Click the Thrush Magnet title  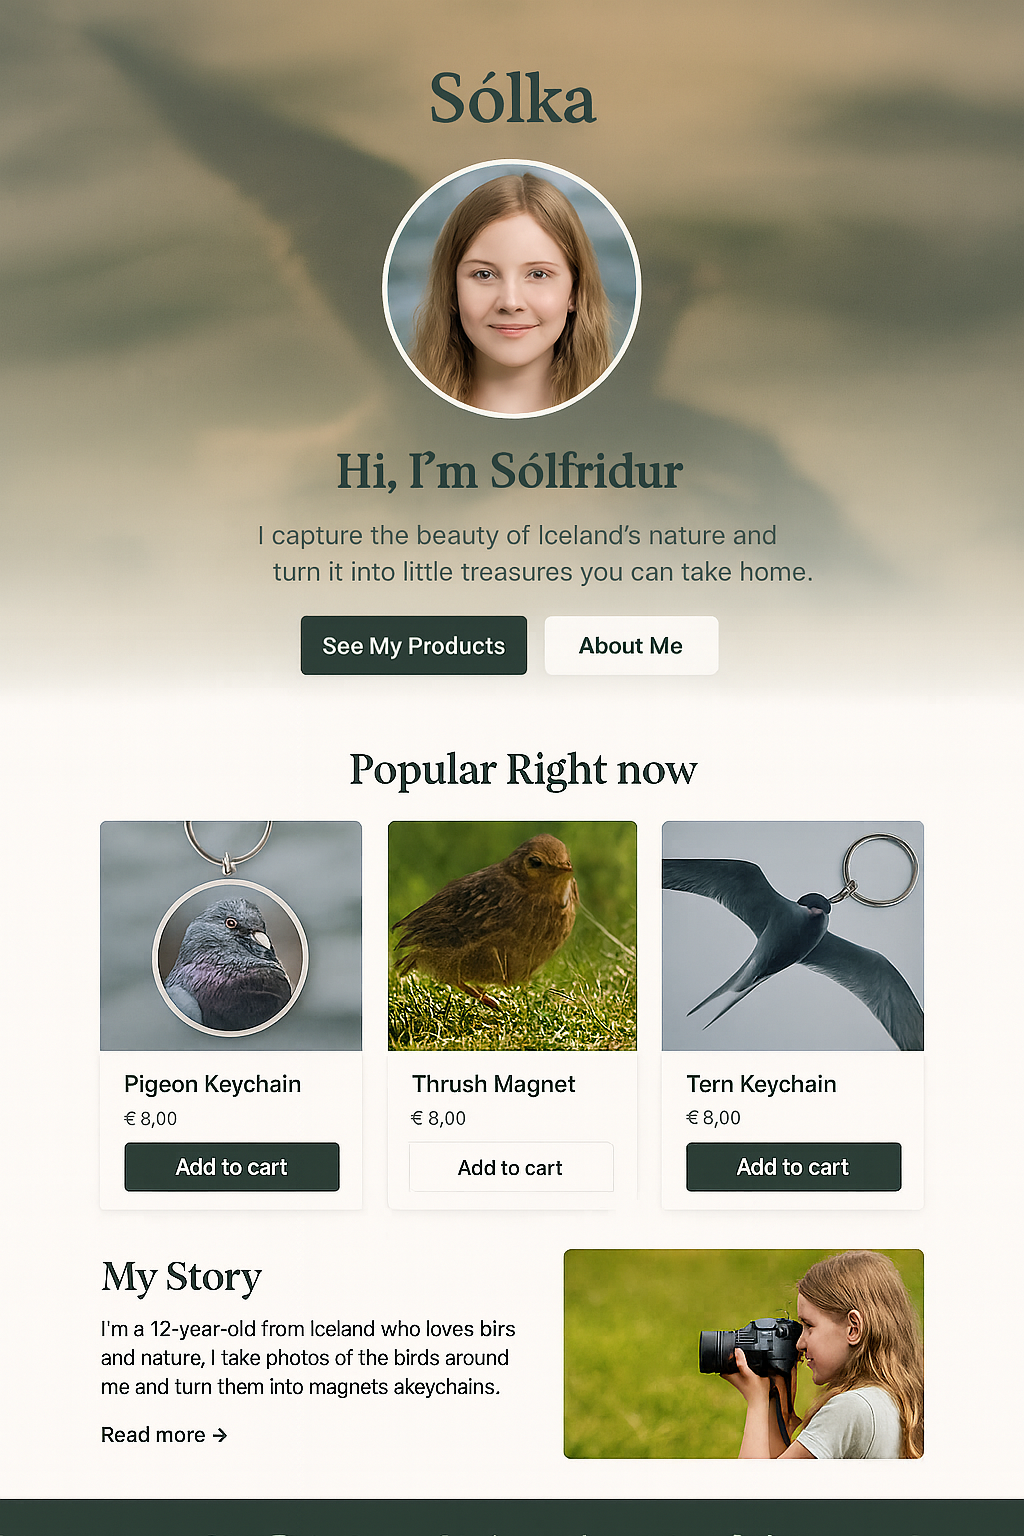(x=494, y=1084)
